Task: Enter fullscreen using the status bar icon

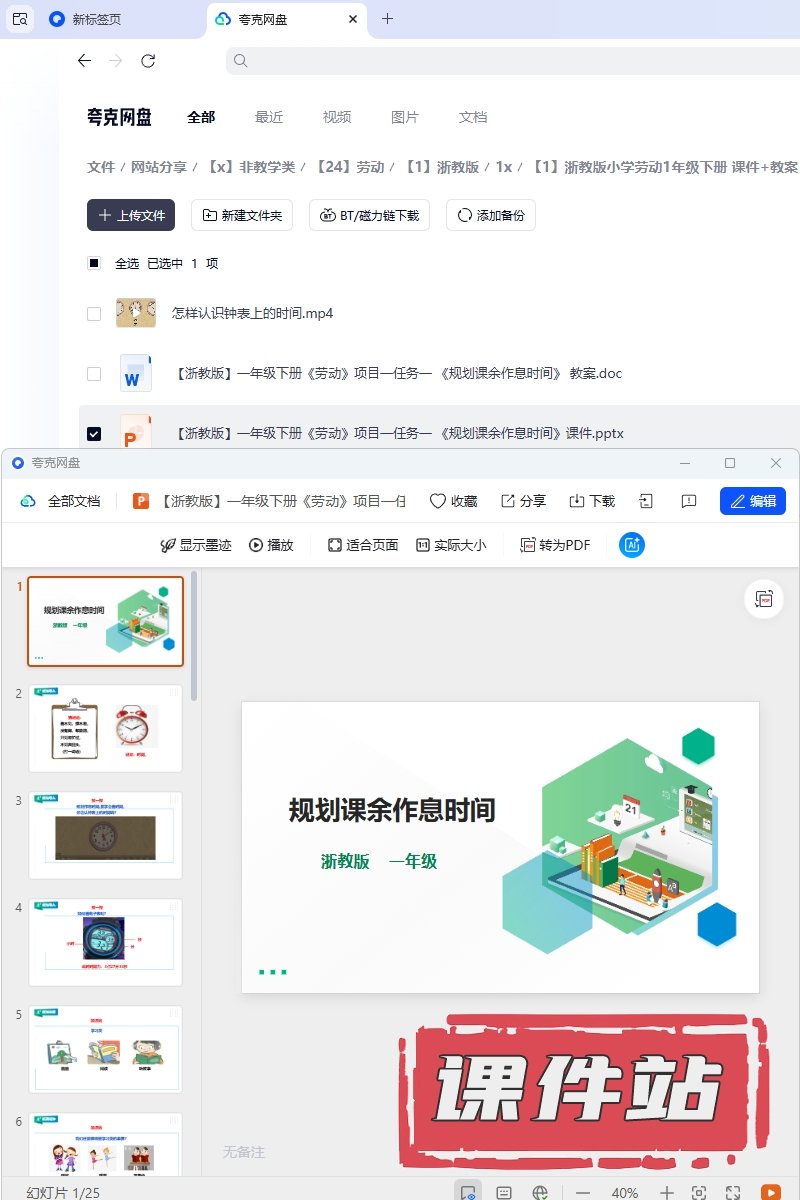Action: (x=733, y=1192)
